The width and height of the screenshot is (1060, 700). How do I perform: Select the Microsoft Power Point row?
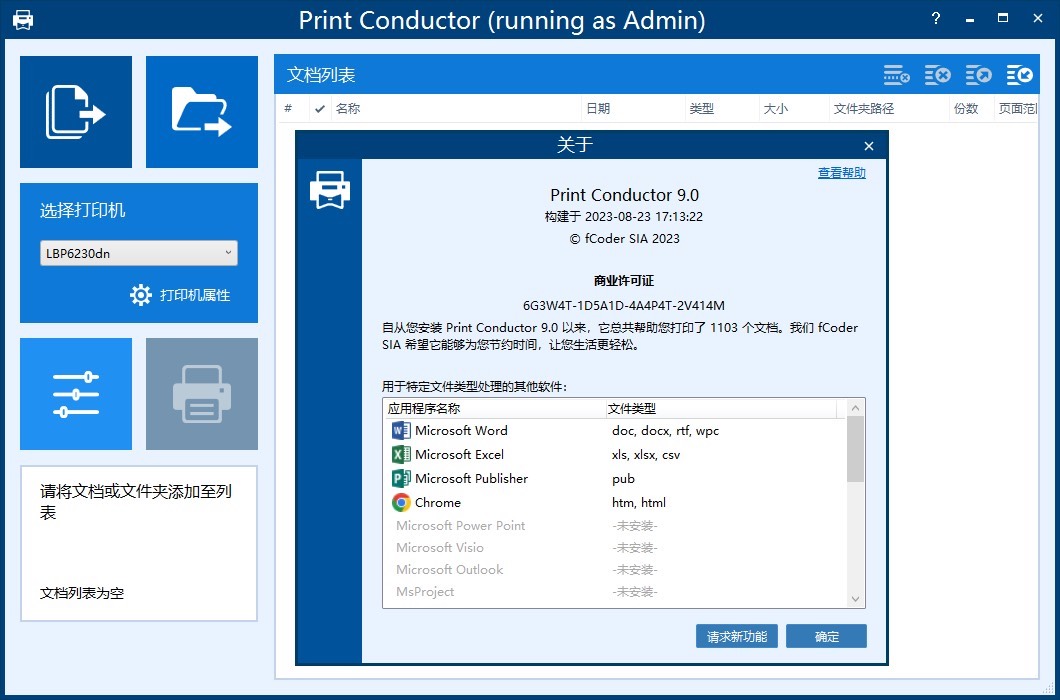click(615, 526)
